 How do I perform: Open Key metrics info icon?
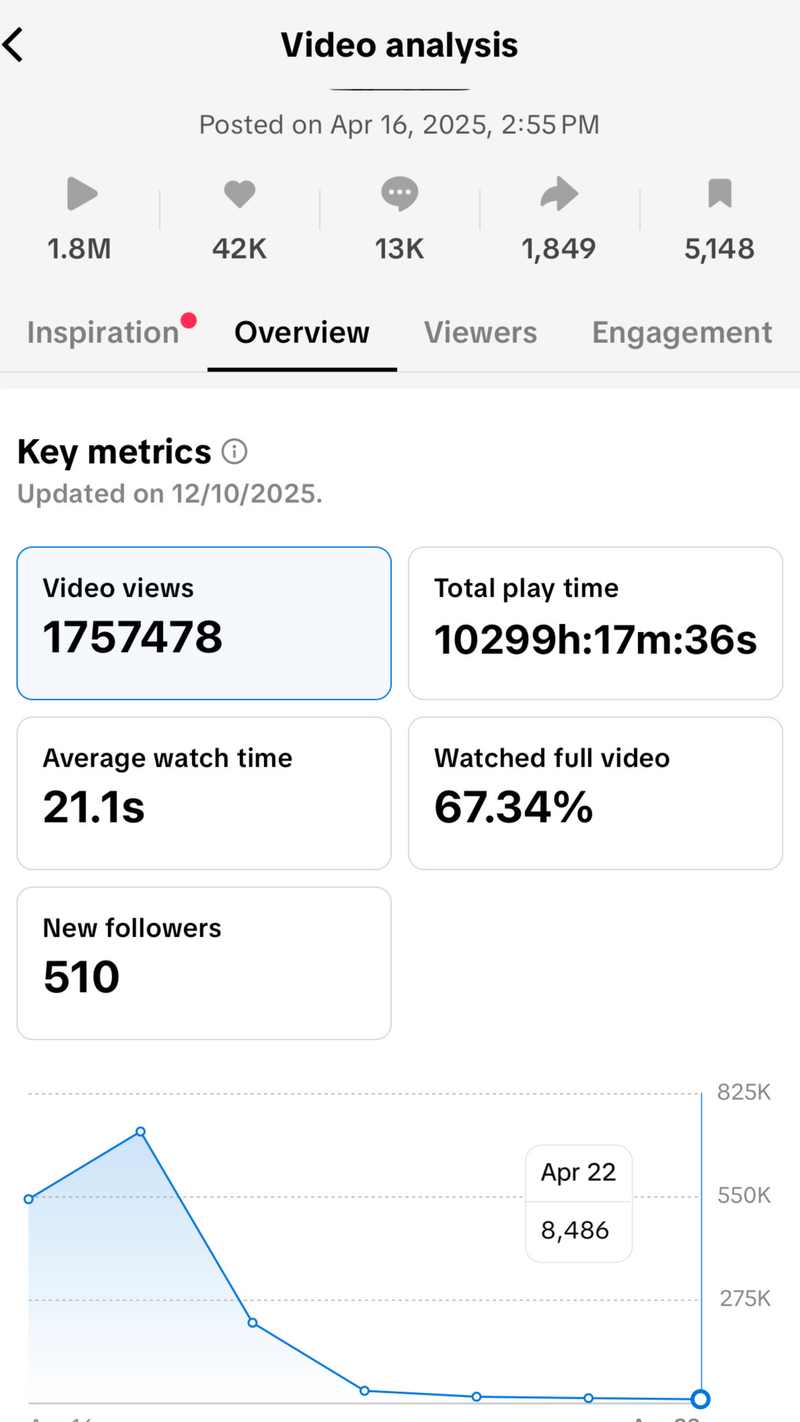234,452
